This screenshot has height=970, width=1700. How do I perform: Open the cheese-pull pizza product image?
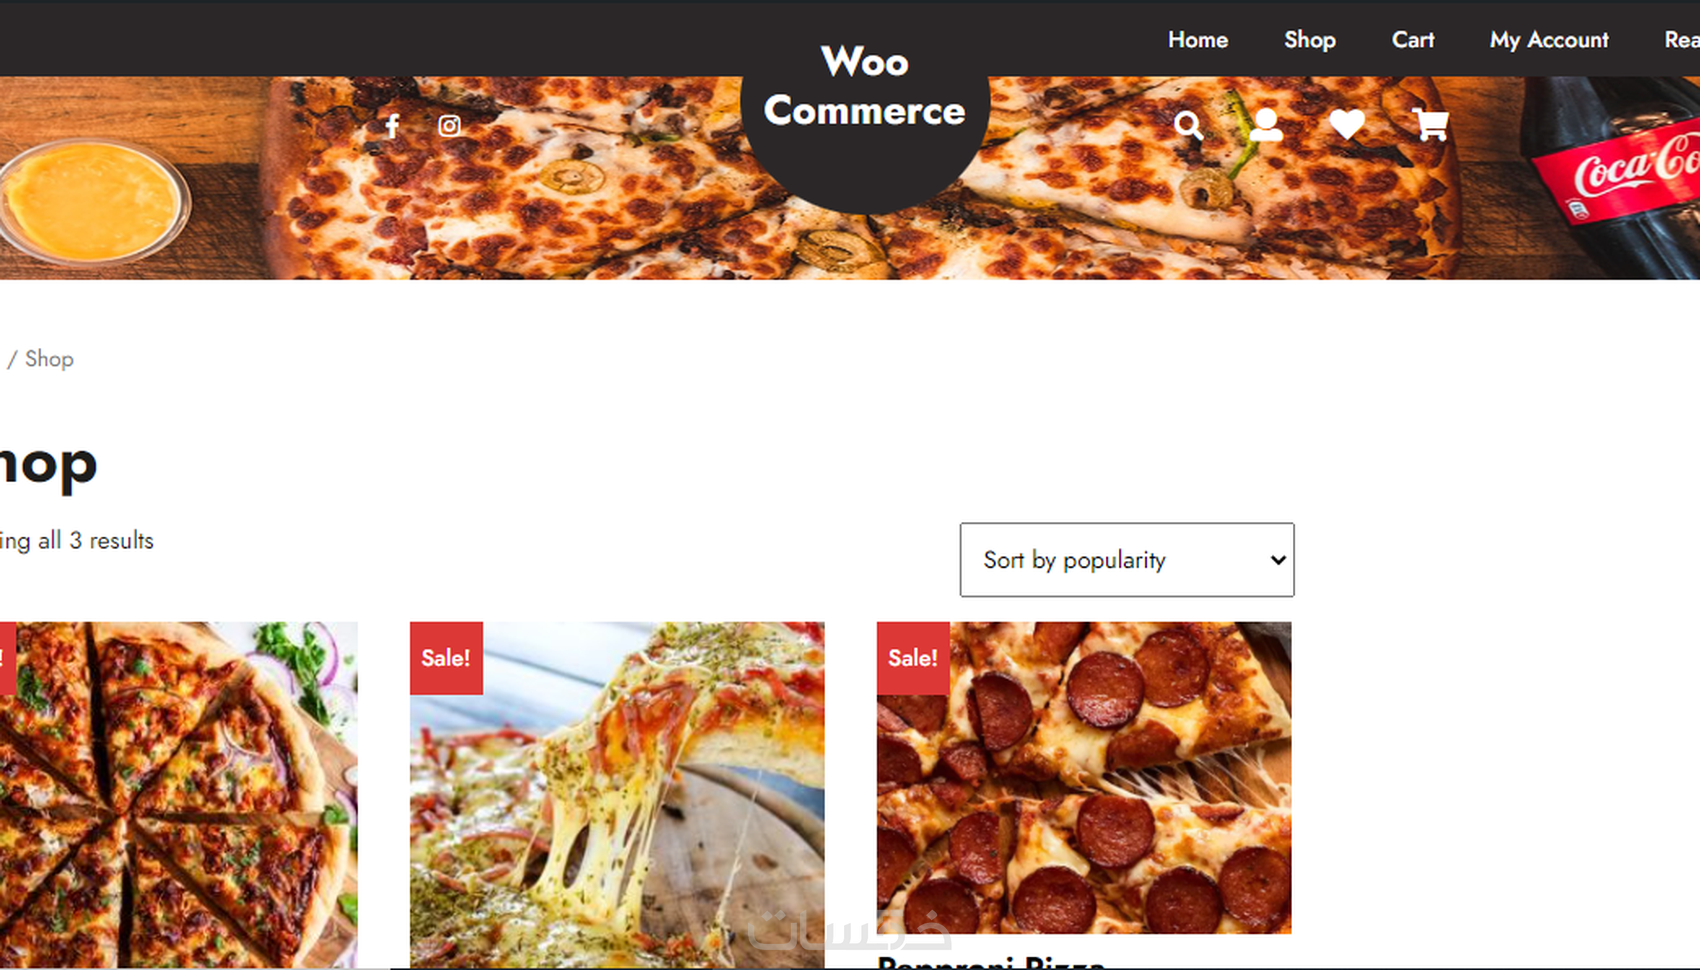[617, 795]
